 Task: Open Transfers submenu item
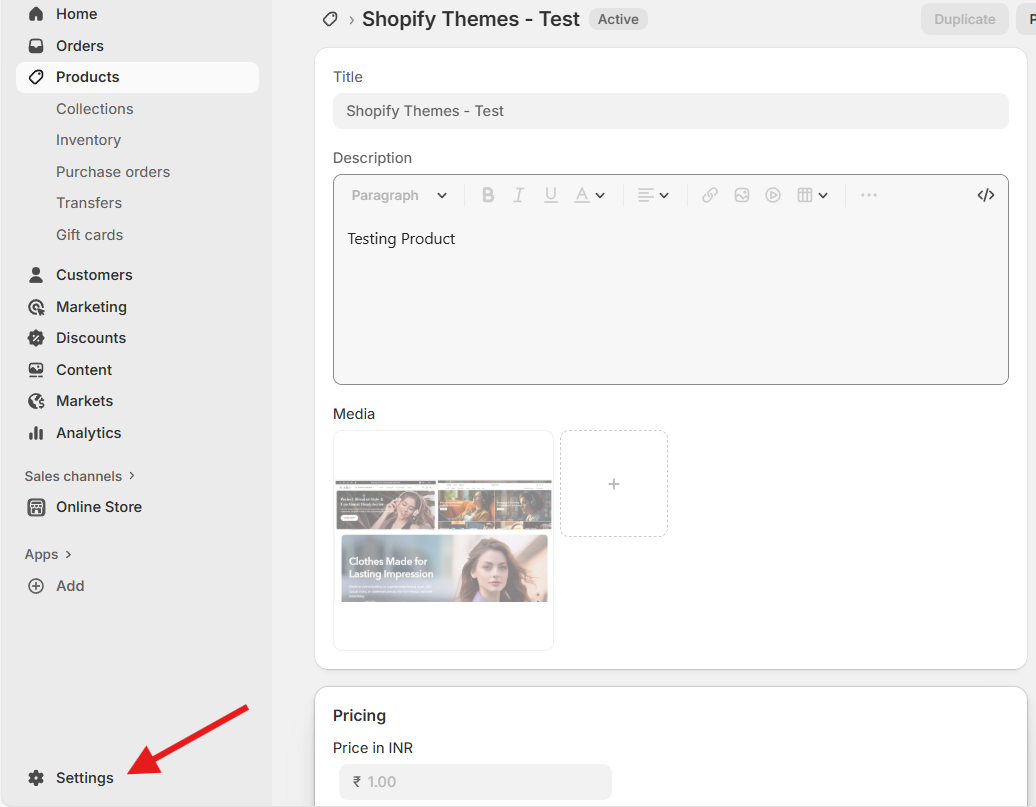click(89, 203)
